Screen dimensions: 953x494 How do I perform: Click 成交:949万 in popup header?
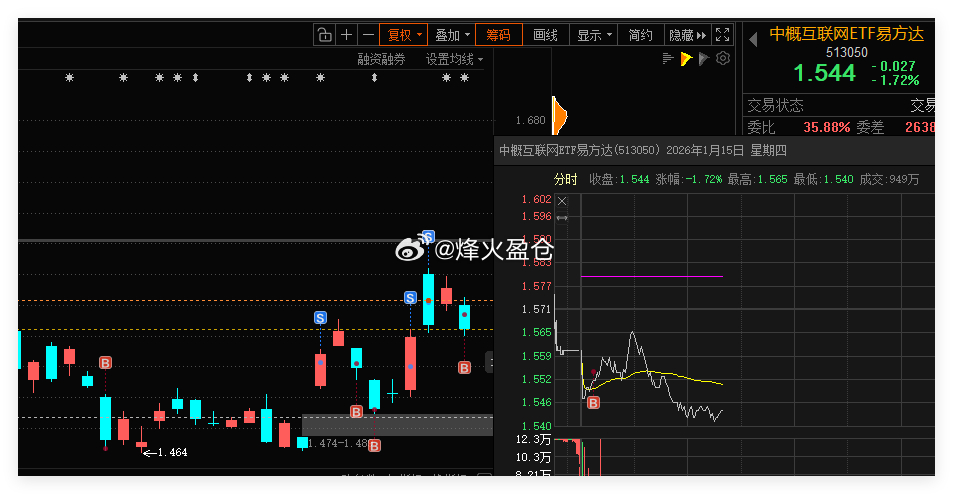coord(889,179)
